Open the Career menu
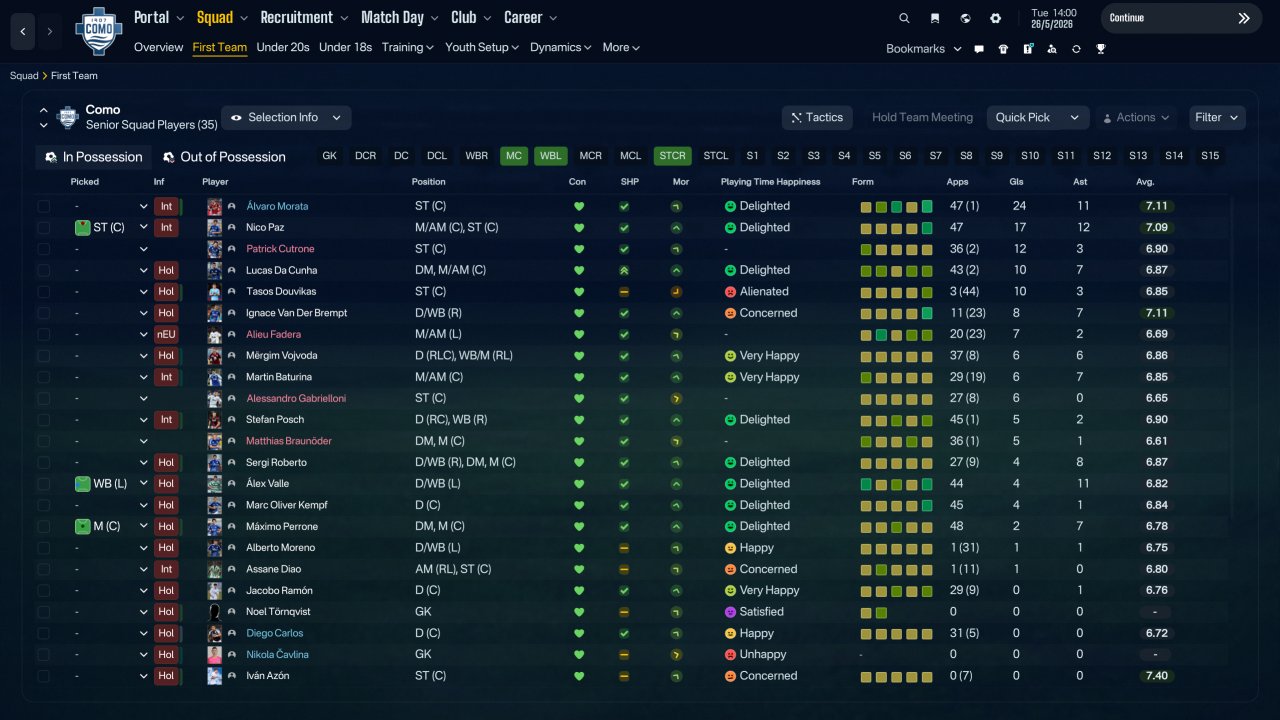Image resolution: width=1280 pixels, height=720 pixels. pos(530,18)
